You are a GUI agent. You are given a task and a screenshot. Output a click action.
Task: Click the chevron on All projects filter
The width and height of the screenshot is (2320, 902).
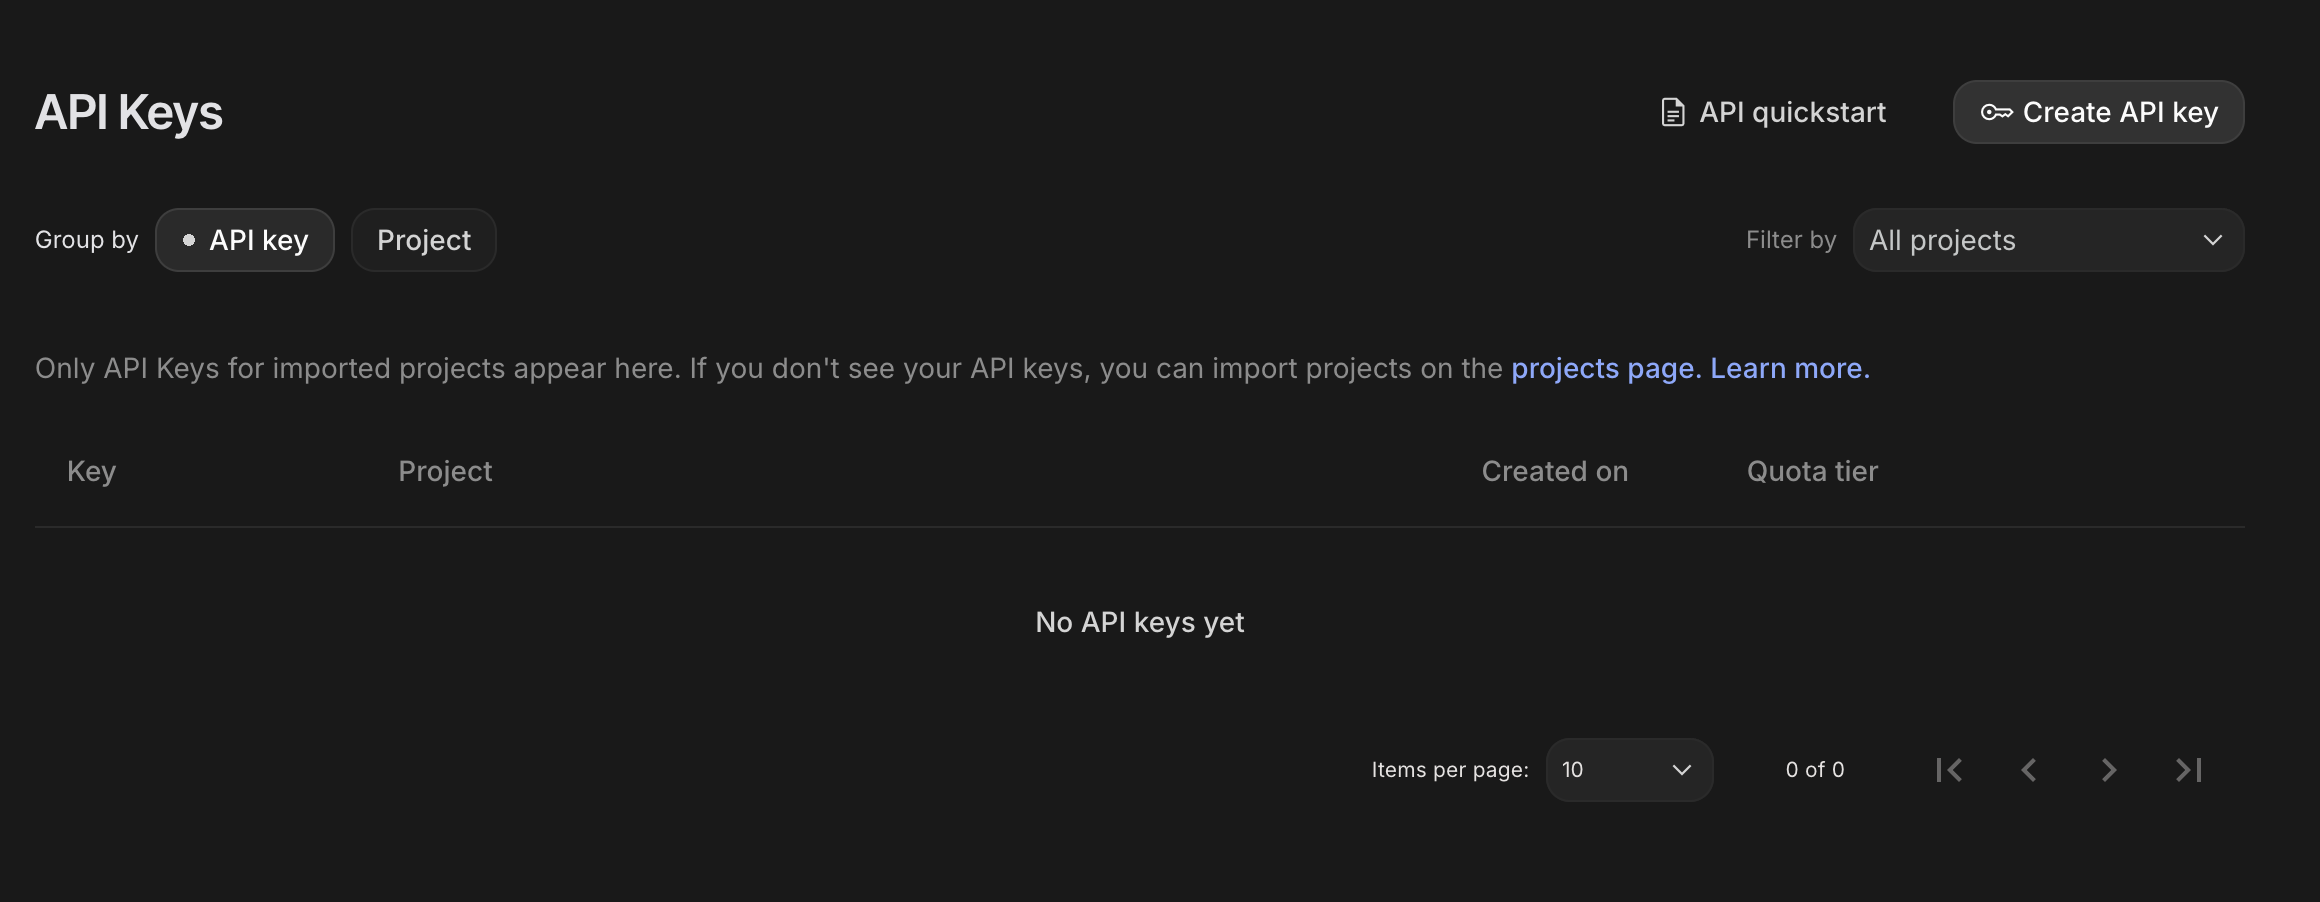(x=2213, y=240)
